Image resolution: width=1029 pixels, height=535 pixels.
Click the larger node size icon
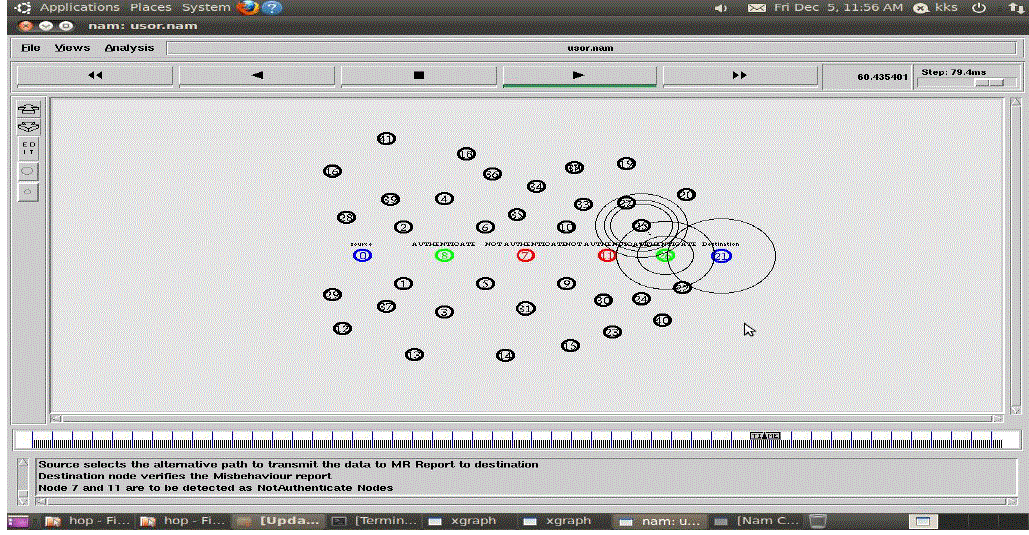pos(29,170)
